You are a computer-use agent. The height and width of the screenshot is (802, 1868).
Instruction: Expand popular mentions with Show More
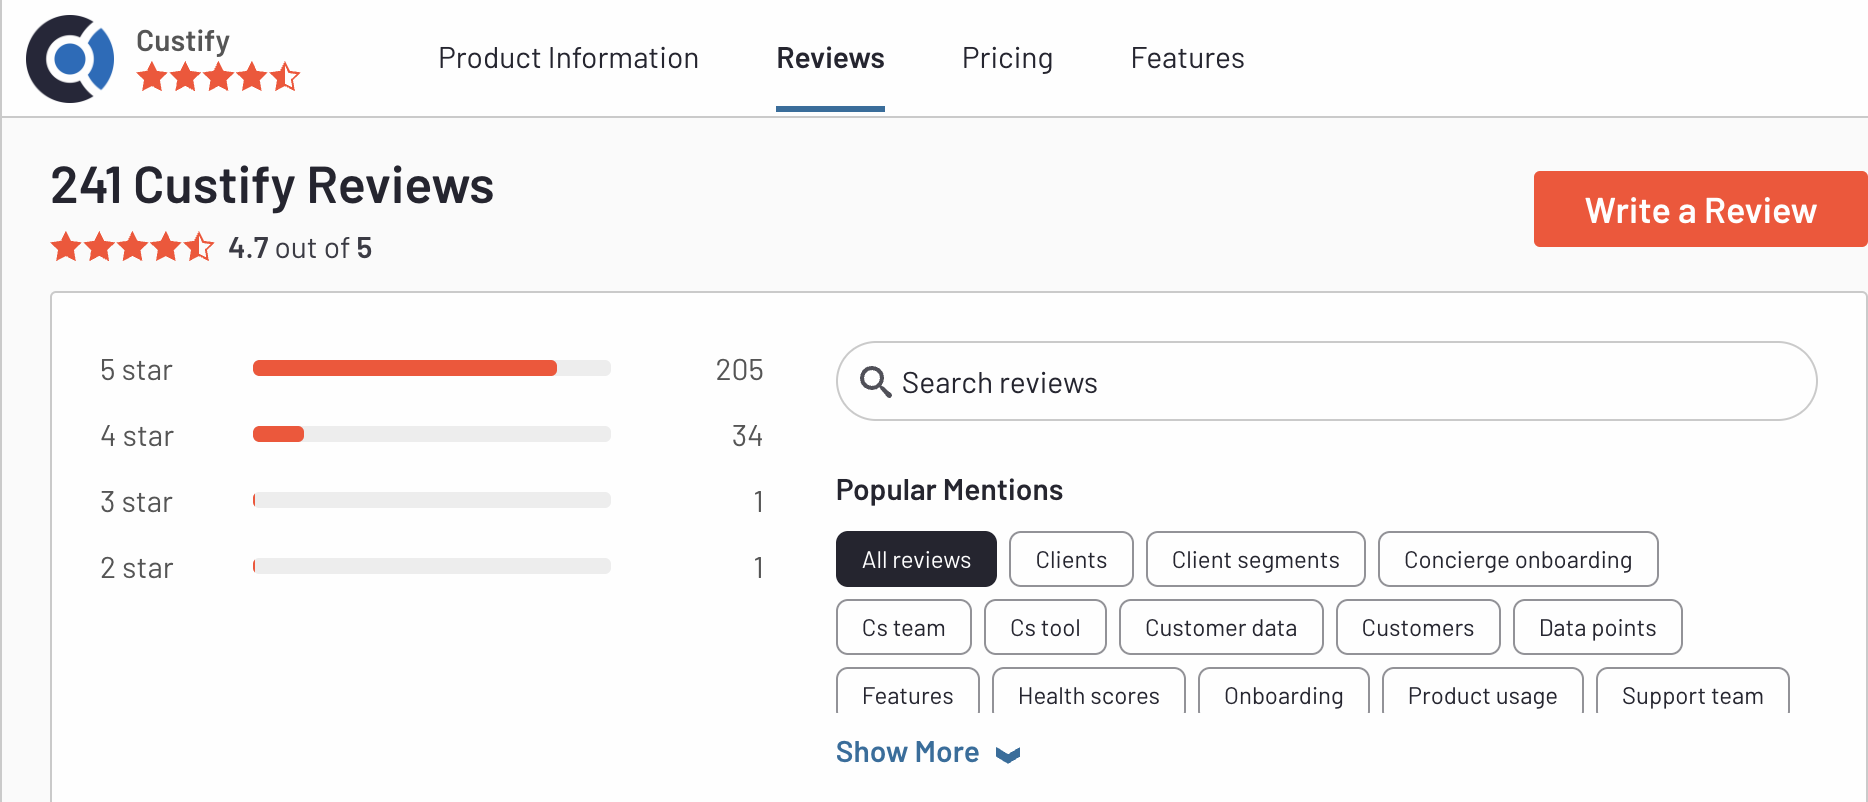[x=927, y=752]
